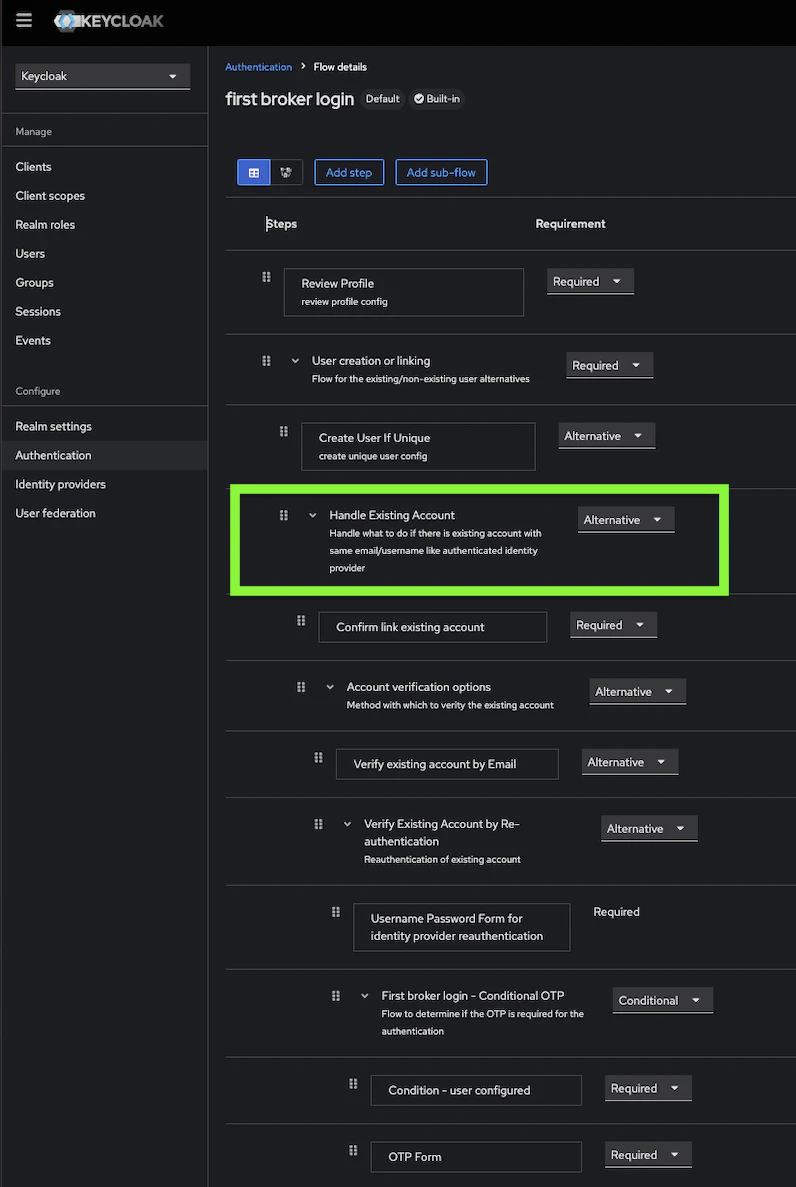Select the Review Profile step box
The width and height of the screenshot is (796, 1187).
(404, 292)
